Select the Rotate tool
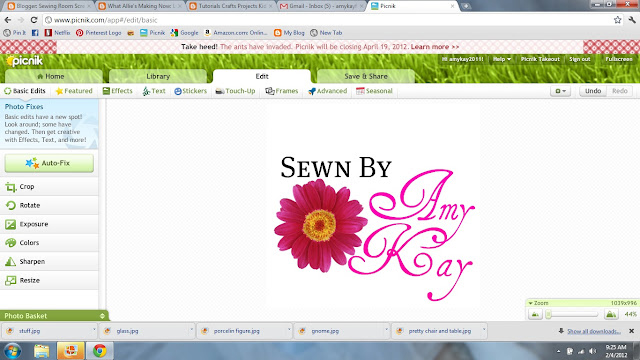640x360 pixels. (49, 205)
